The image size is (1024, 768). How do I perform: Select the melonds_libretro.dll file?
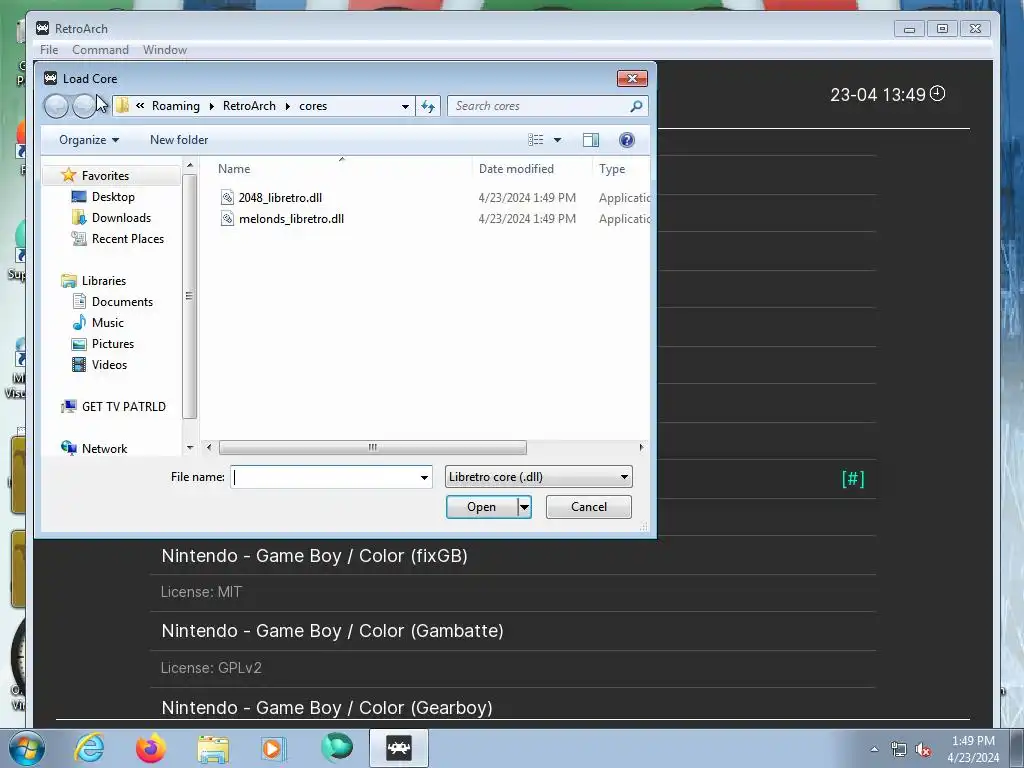(x=291, y=219)
